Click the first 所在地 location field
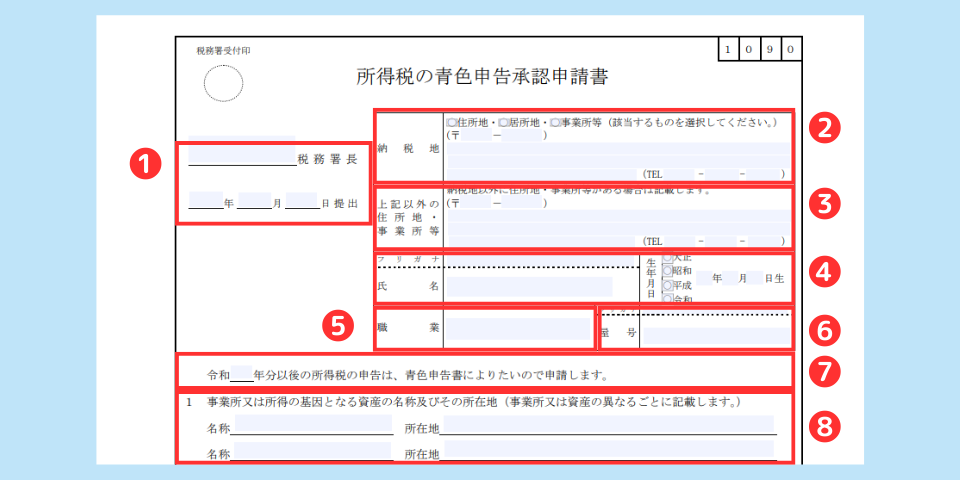Screen dimensions: 960x480 point(607,426)
